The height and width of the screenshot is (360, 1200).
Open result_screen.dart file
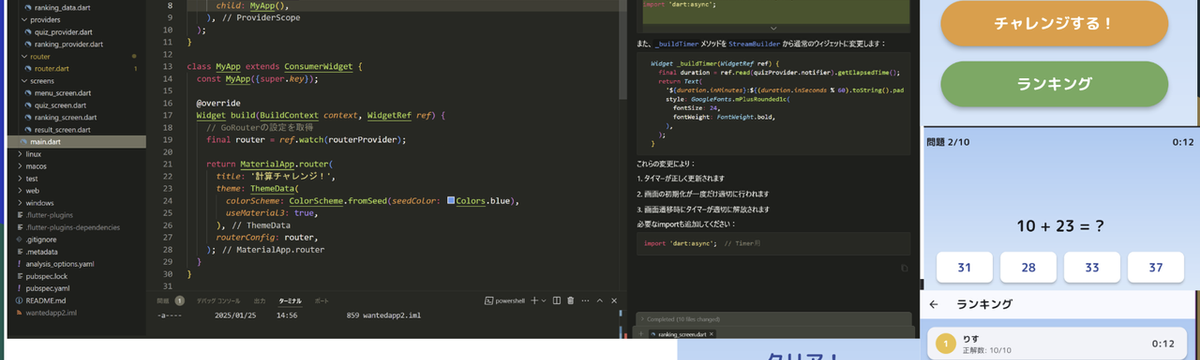point(62,130)
